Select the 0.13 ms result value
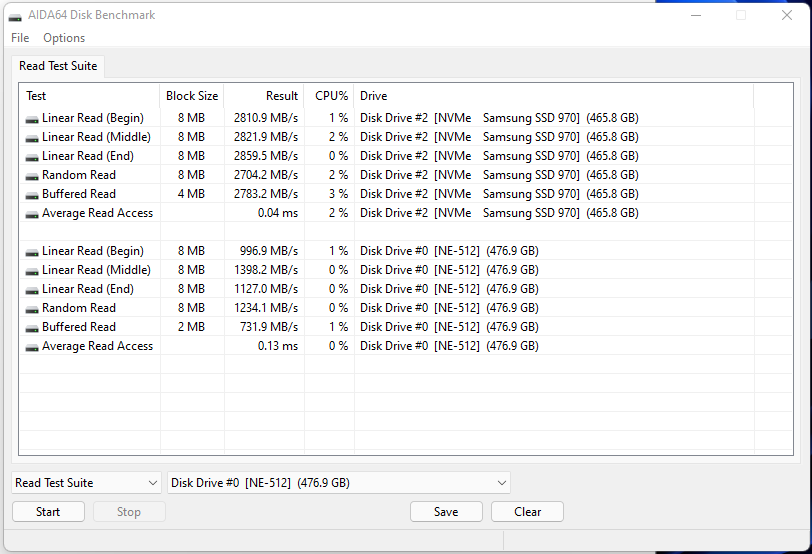 tap(278, 346)
